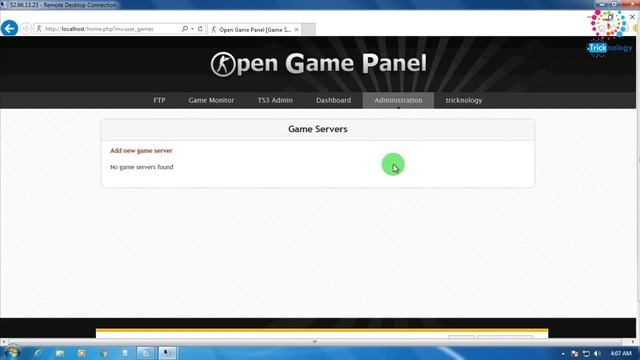Close the Open Game Panel browser tab

point(296,29)
